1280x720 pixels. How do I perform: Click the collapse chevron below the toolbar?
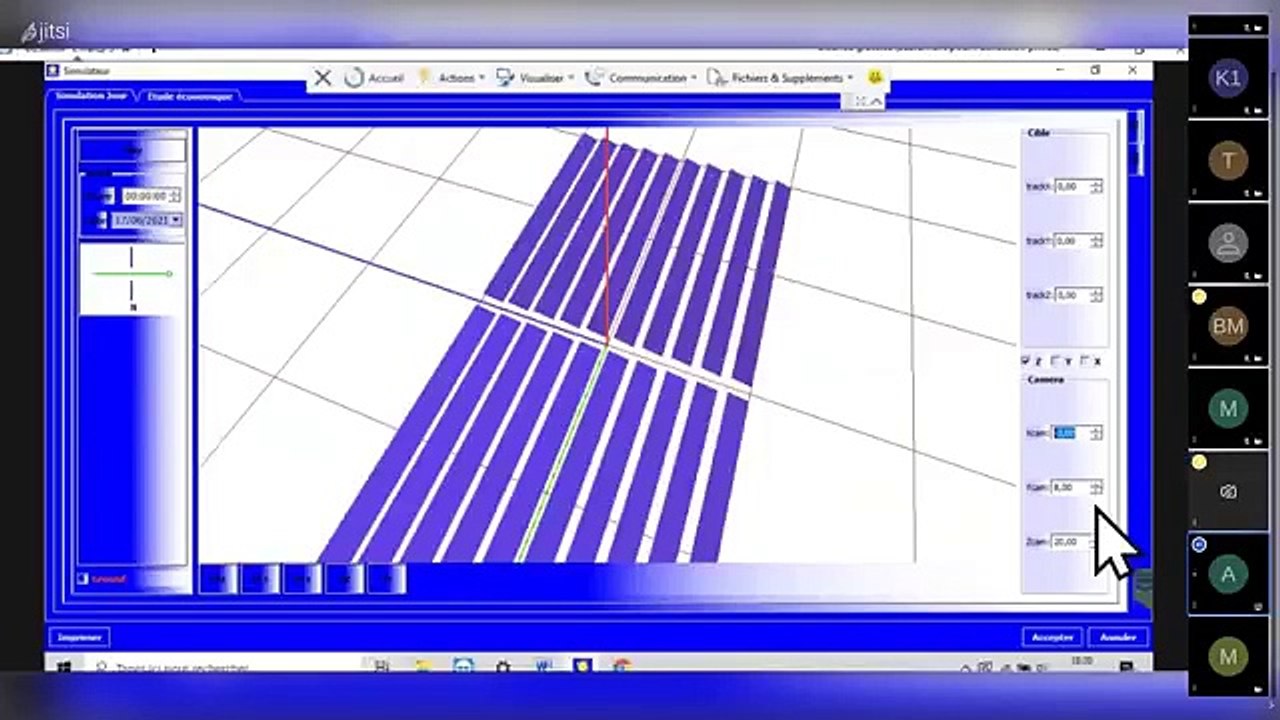[876, 102]
